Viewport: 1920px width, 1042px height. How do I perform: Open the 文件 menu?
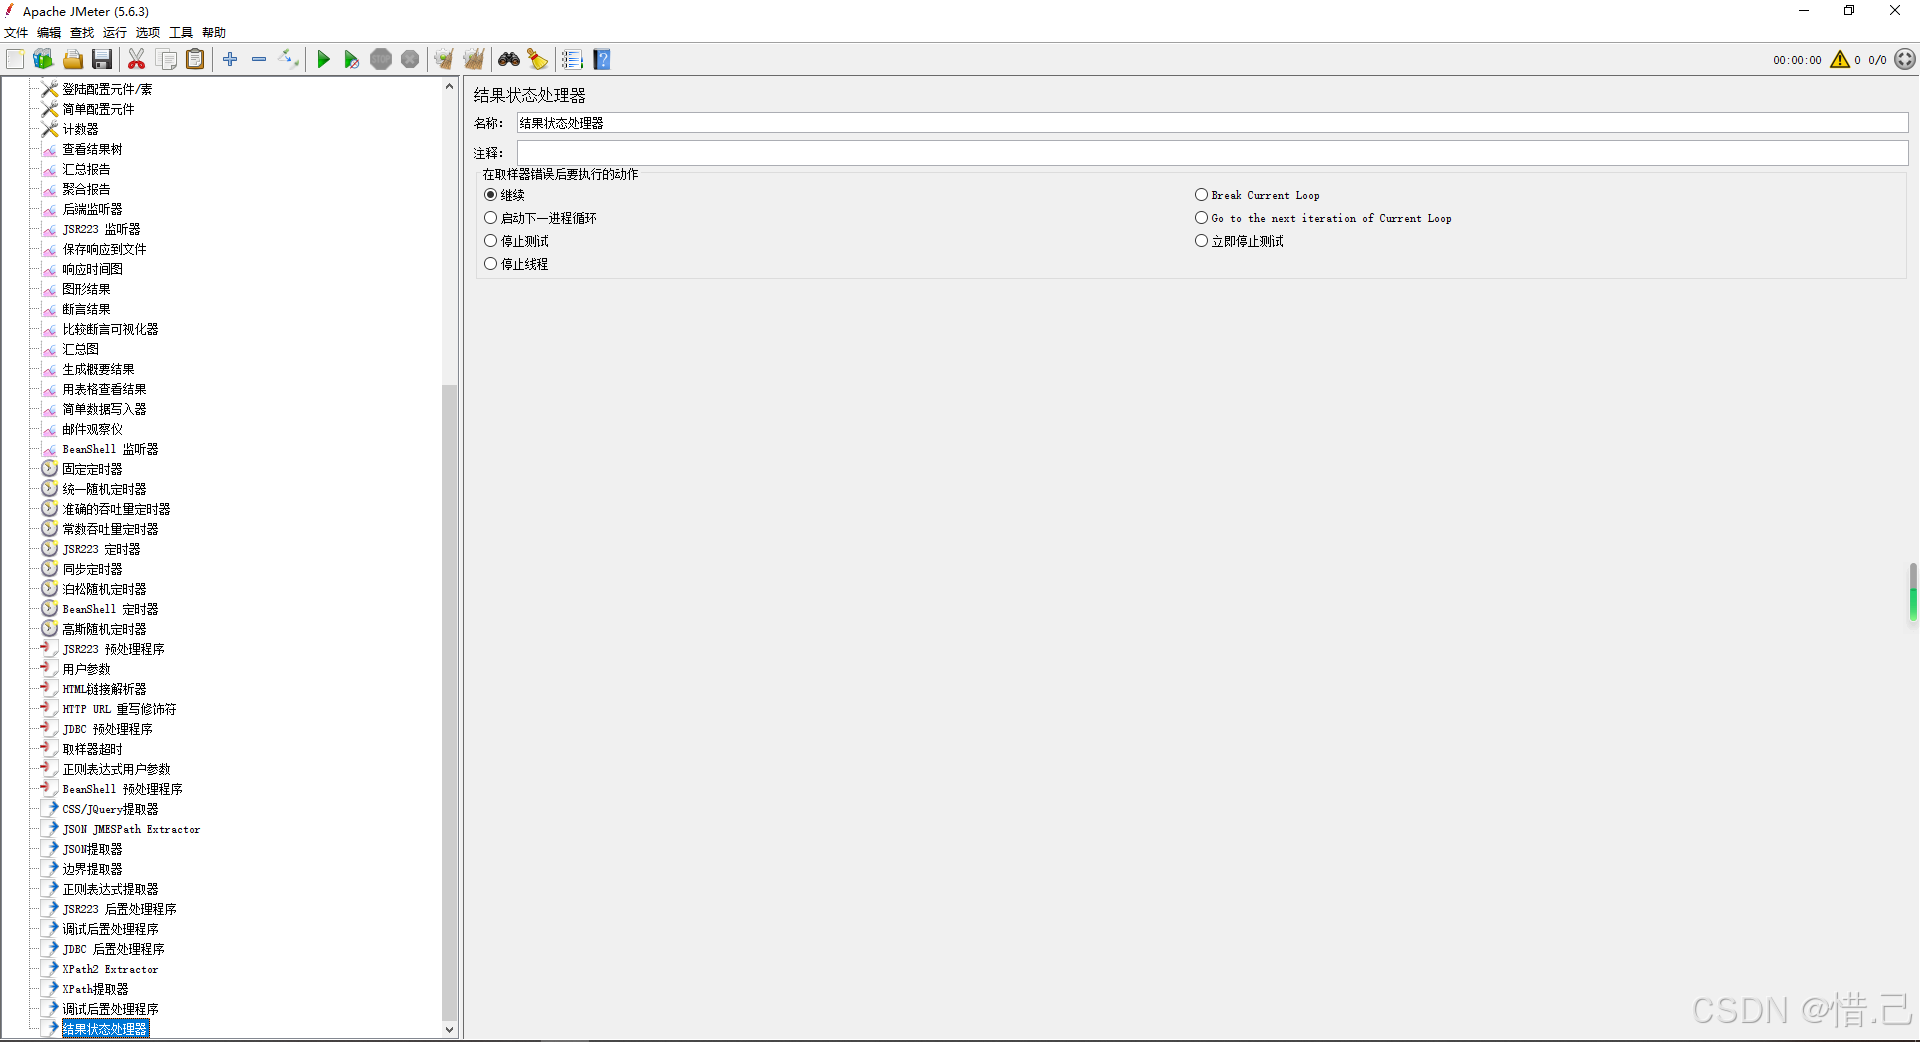[x=16, y=33]
